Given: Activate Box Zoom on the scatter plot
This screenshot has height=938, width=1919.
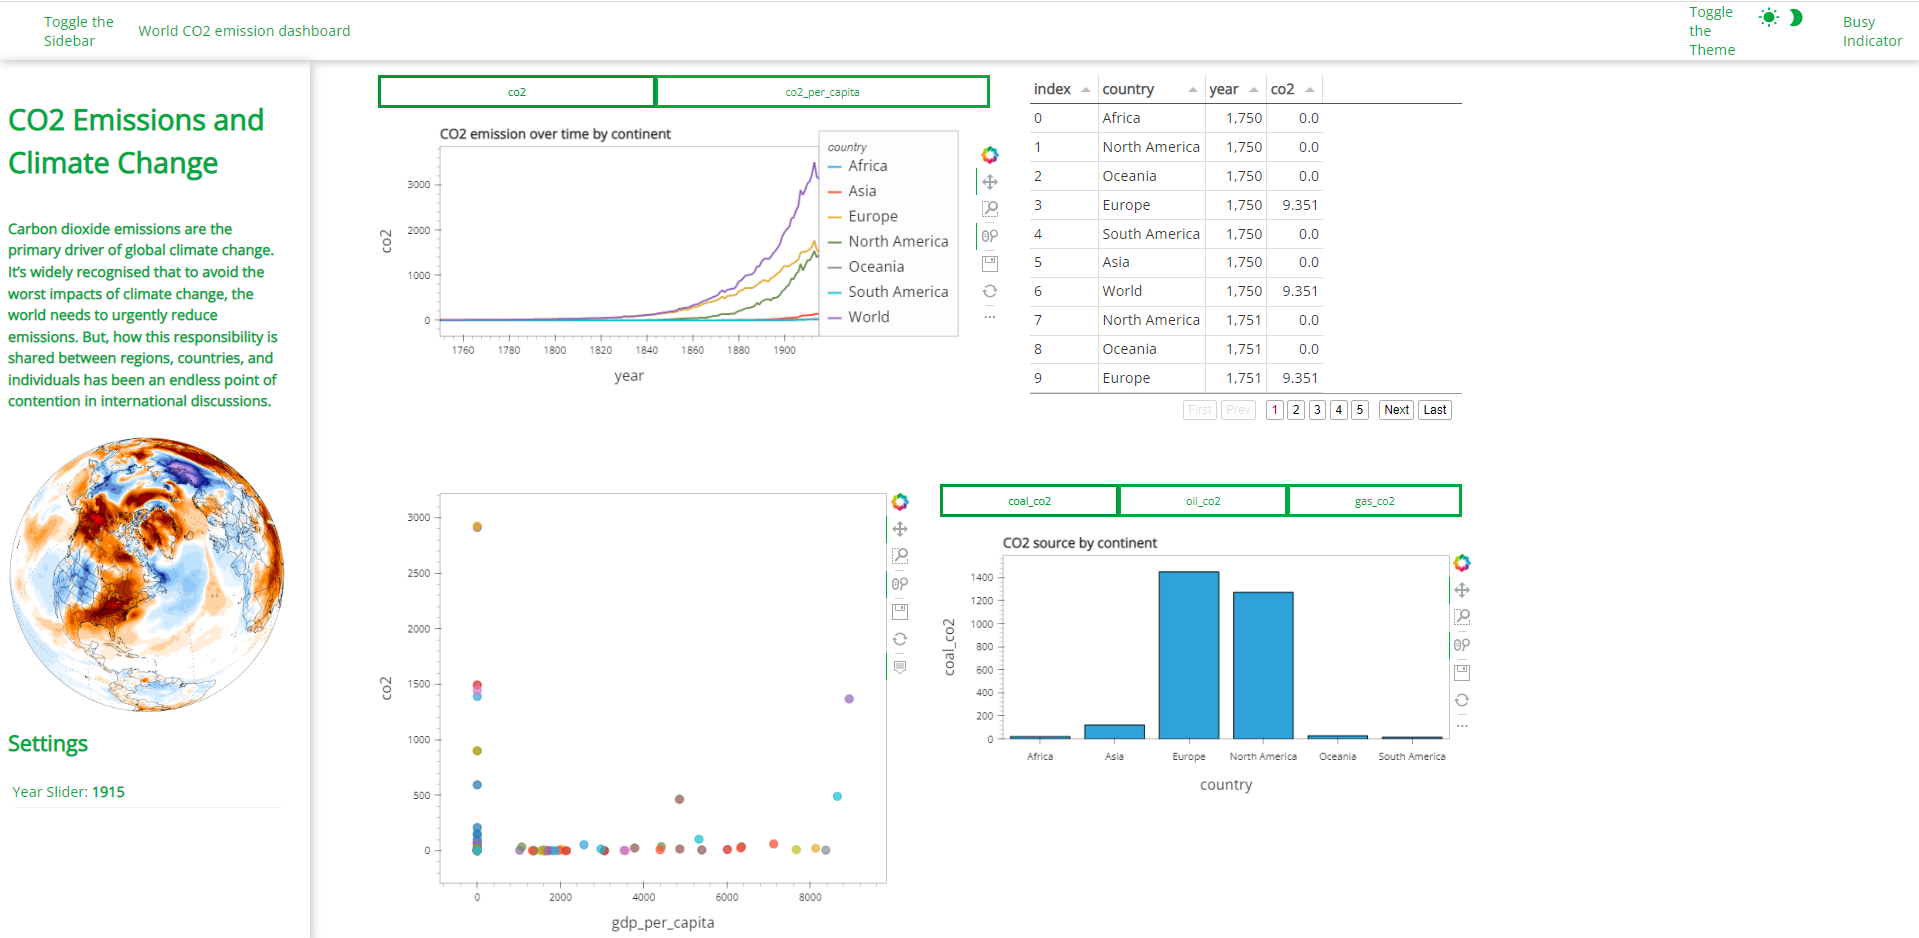Looking at the screenshot, I should coord(900,556).
